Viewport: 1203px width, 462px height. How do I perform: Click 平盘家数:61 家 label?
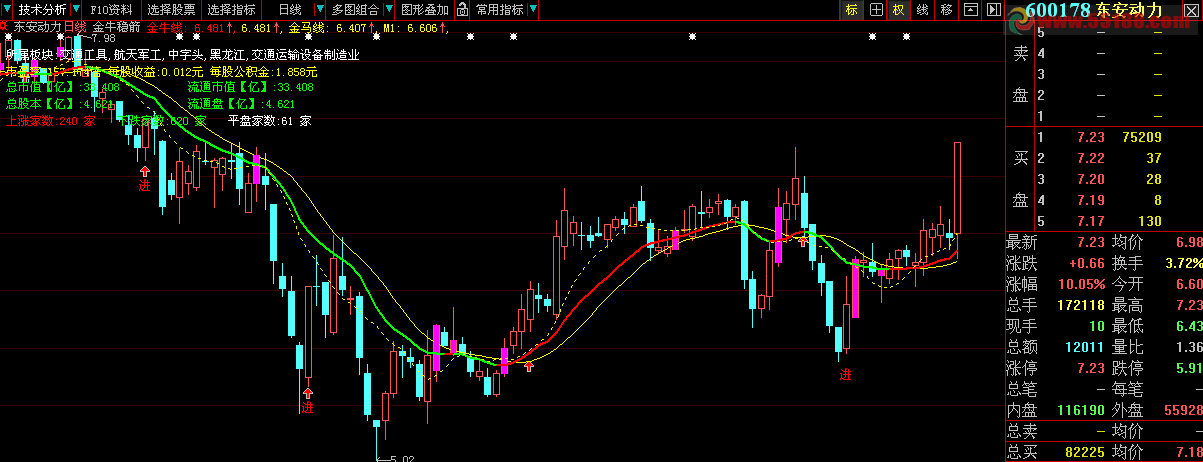270,120
